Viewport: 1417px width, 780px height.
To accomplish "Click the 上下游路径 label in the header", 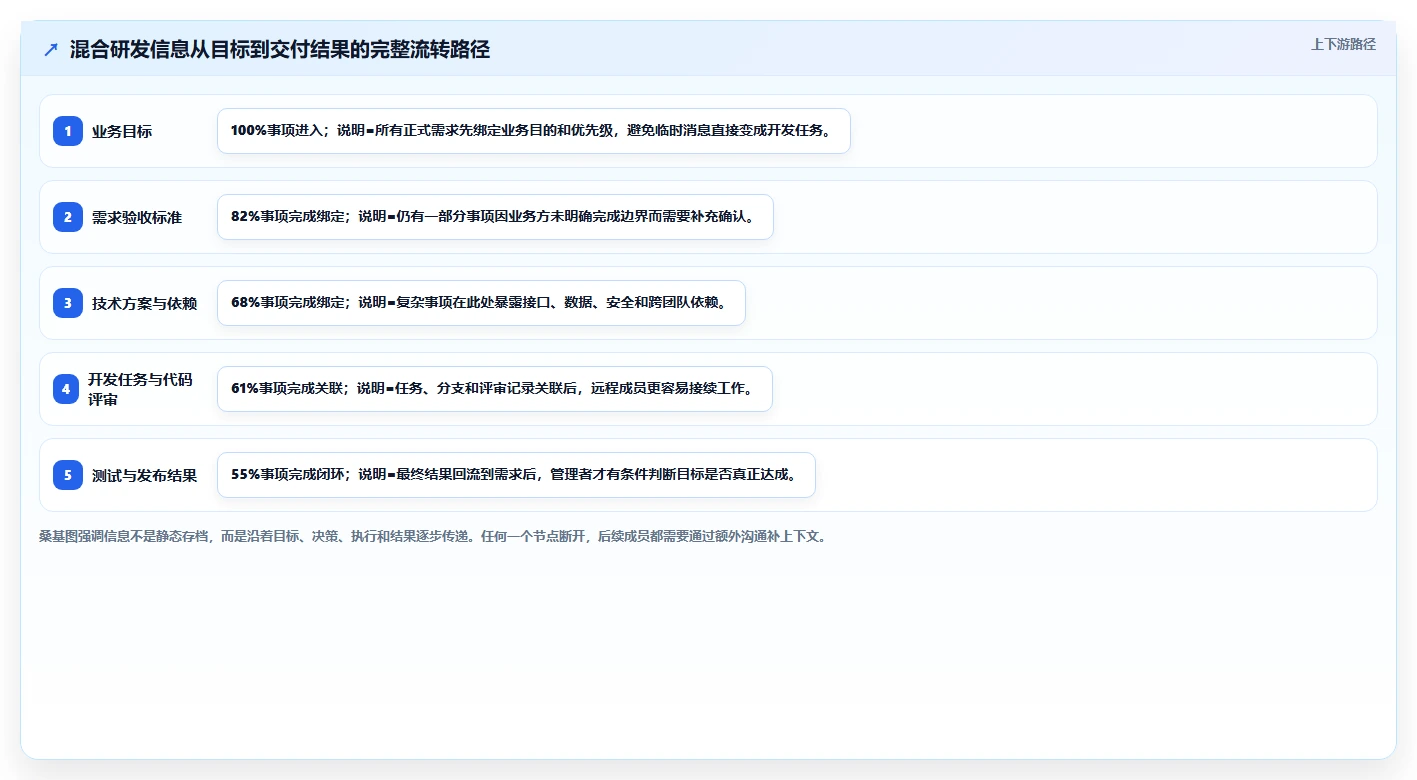I will tap(1343, 44).
